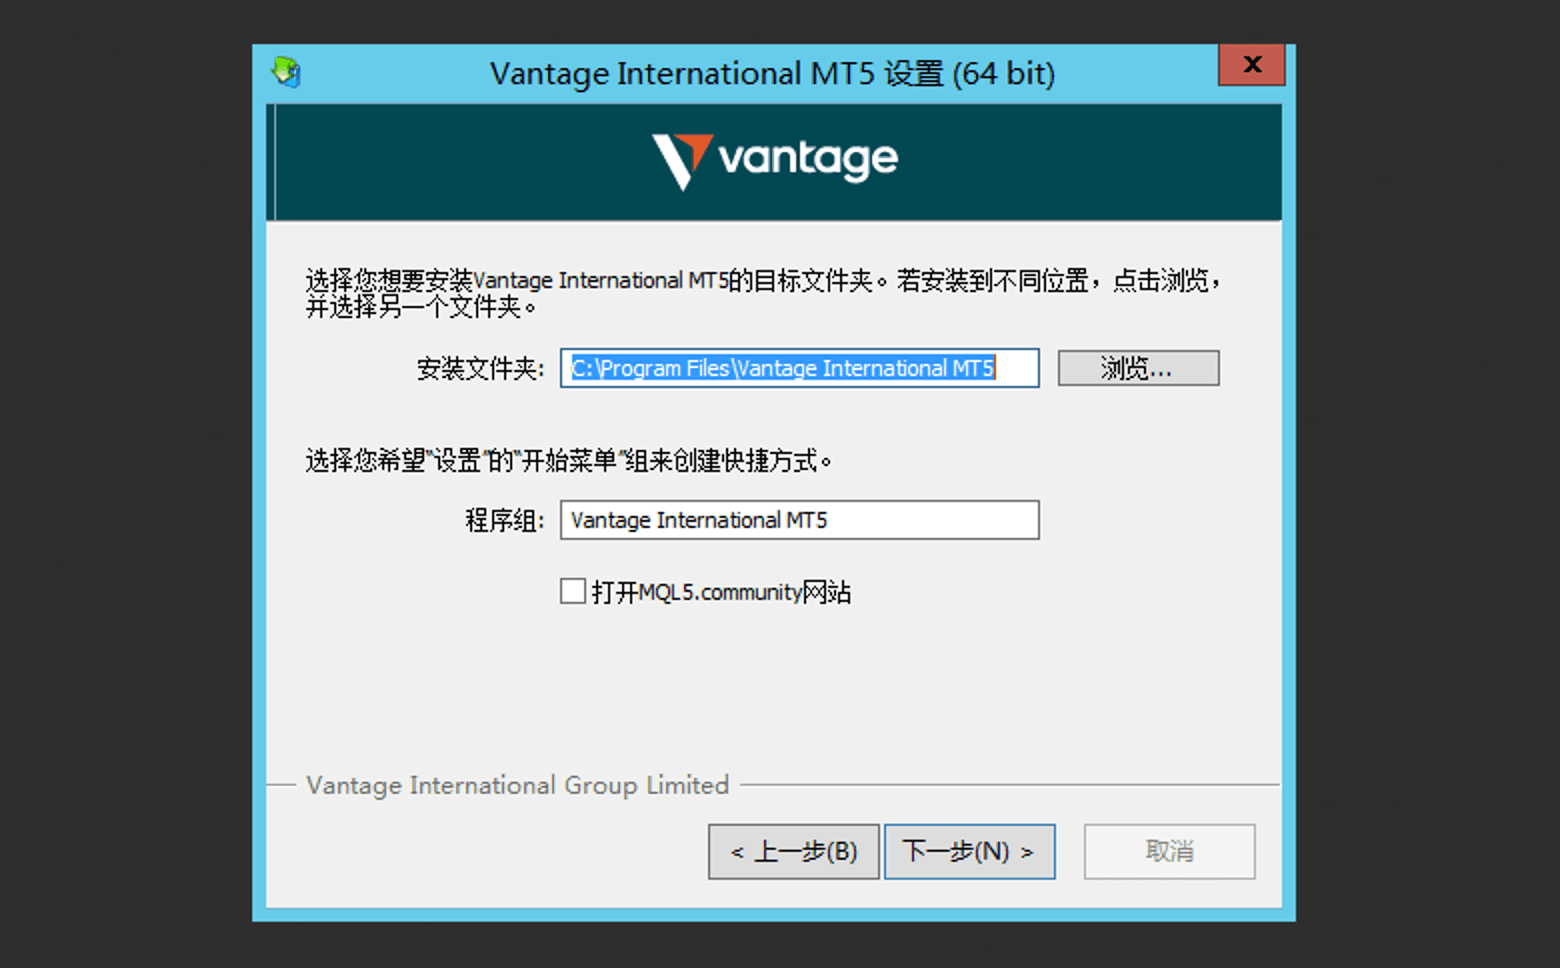Click 'Vantage International Group Limited' footer label
The width and height of the screenshot is (1560, 968).
(516, 785)
